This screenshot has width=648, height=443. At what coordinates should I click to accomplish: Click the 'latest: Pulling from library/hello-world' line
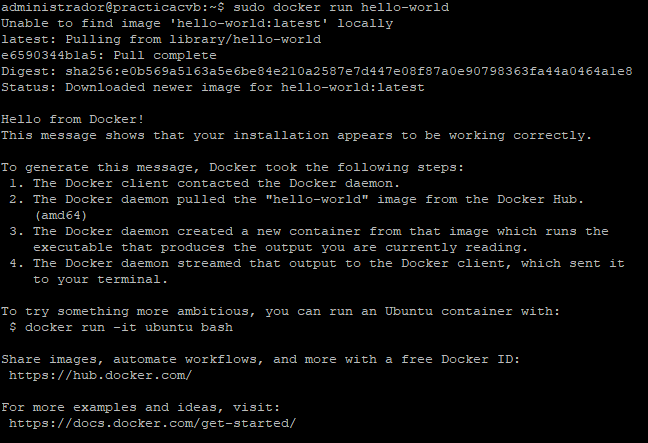click(x=161, y=40)
